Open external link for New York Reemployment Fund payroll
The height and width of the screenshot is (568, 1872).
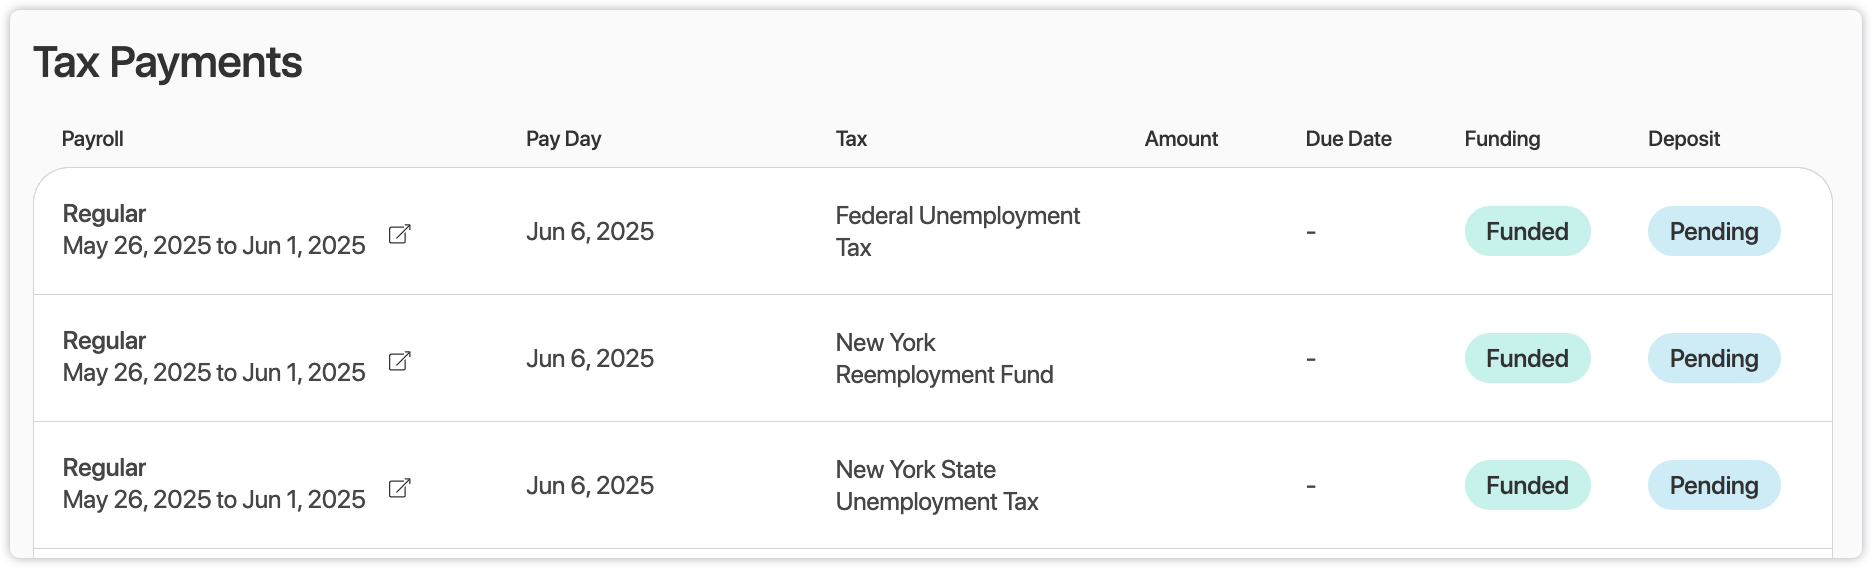click(x=399, y=361)
